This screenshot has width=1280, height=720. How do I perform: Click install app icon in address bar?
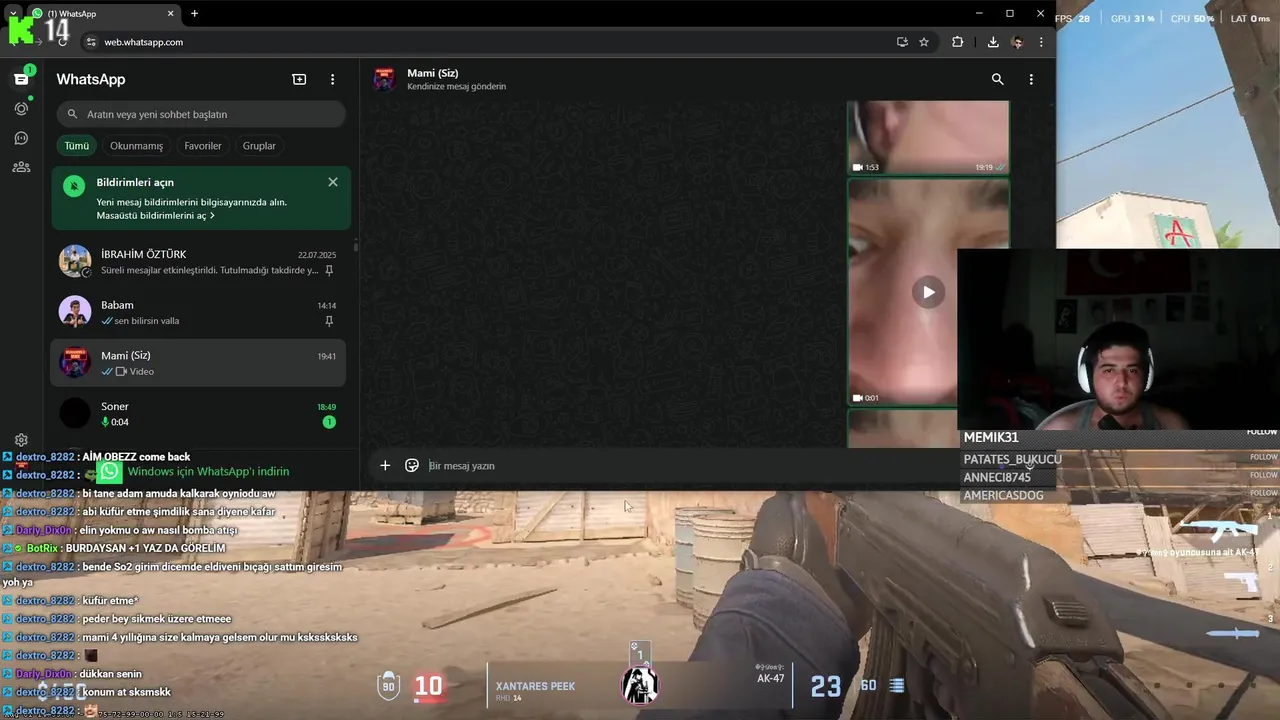[902, 42]
